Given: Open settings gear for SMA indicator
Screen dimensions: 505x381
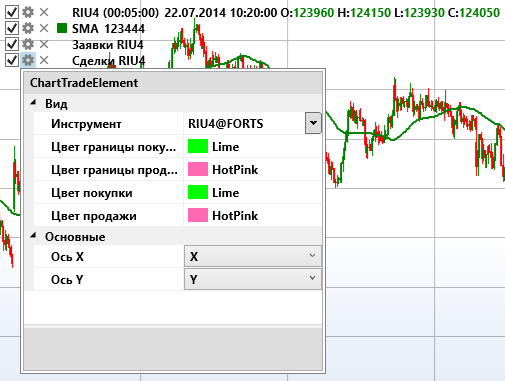Looking at the screenshot, I should pyautogui.click(x=28, y=28).
